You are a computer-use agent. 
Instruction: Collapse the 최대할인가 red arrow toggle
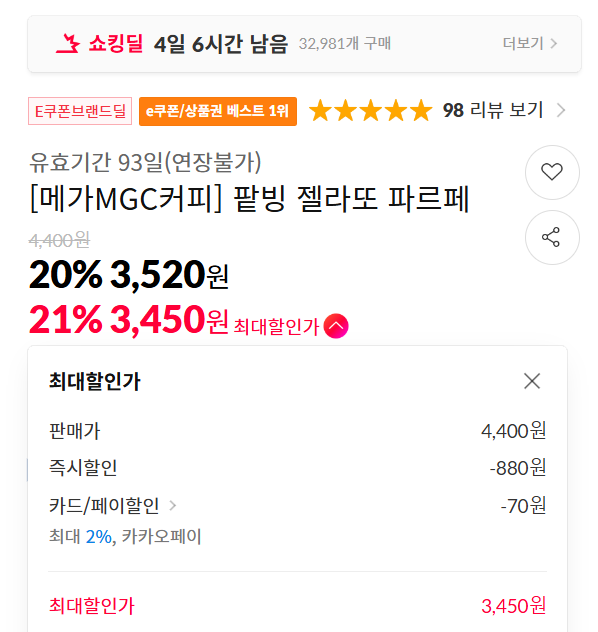[336, 326]
